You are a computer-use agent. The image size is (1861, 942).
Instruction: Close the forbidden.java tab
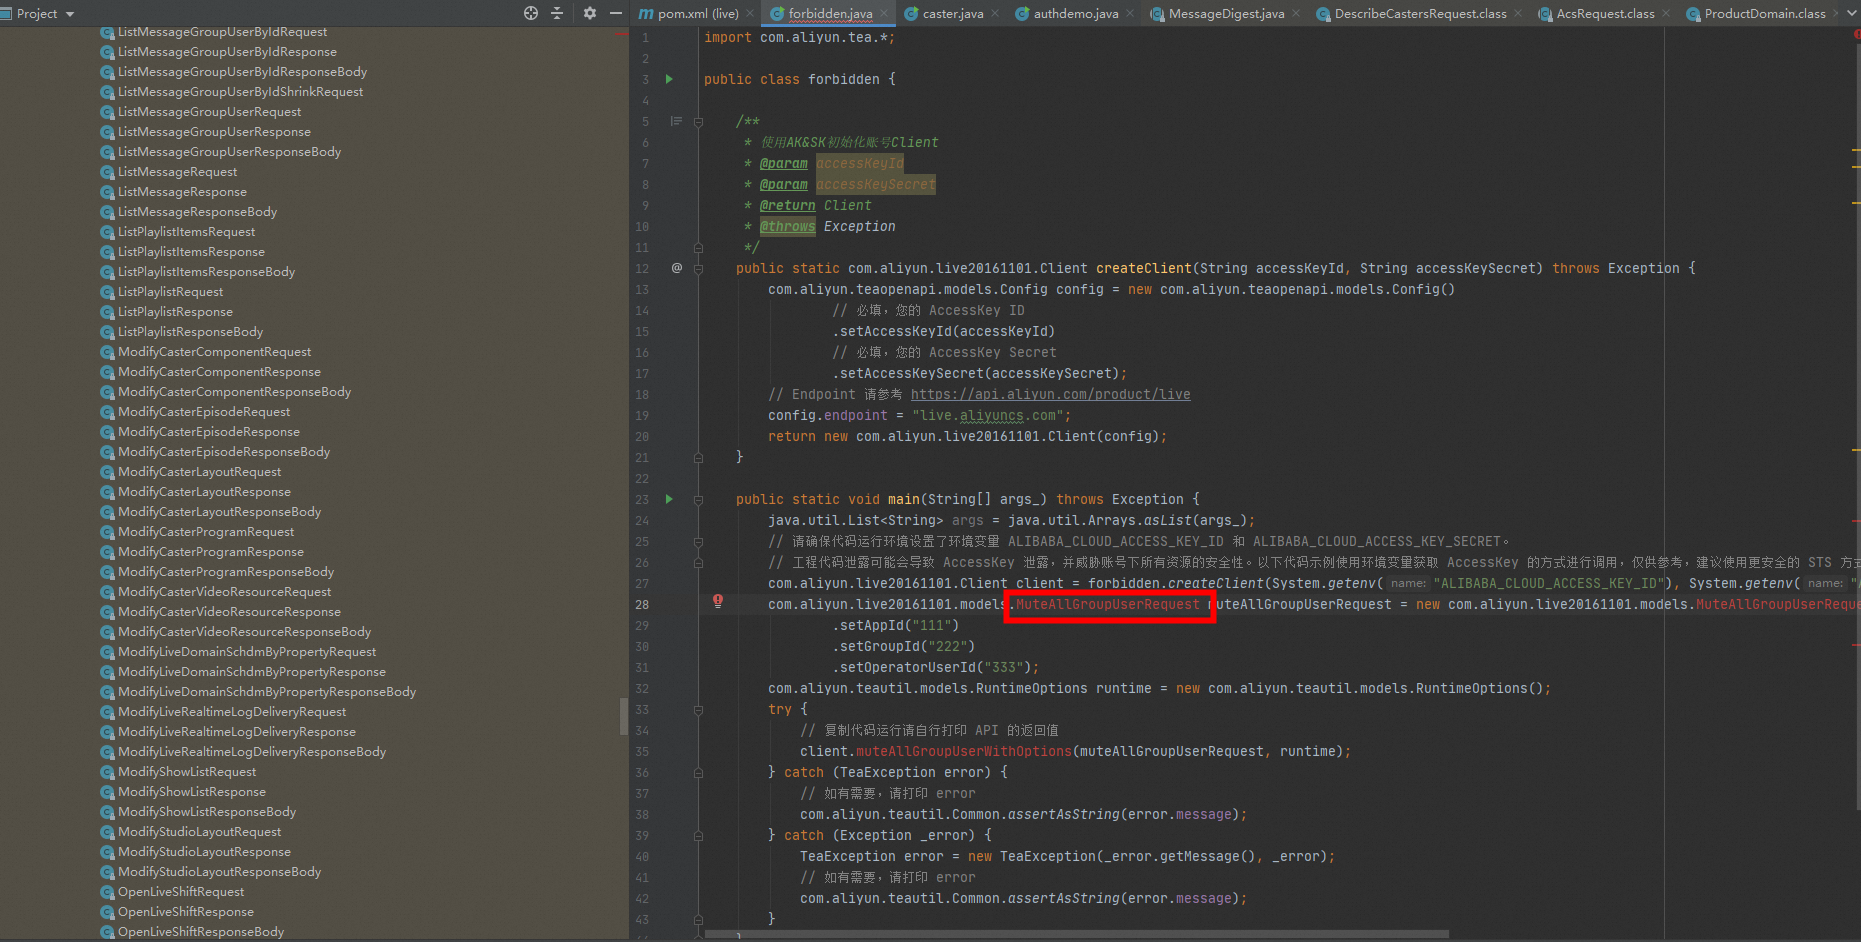[x=885, y=14]
